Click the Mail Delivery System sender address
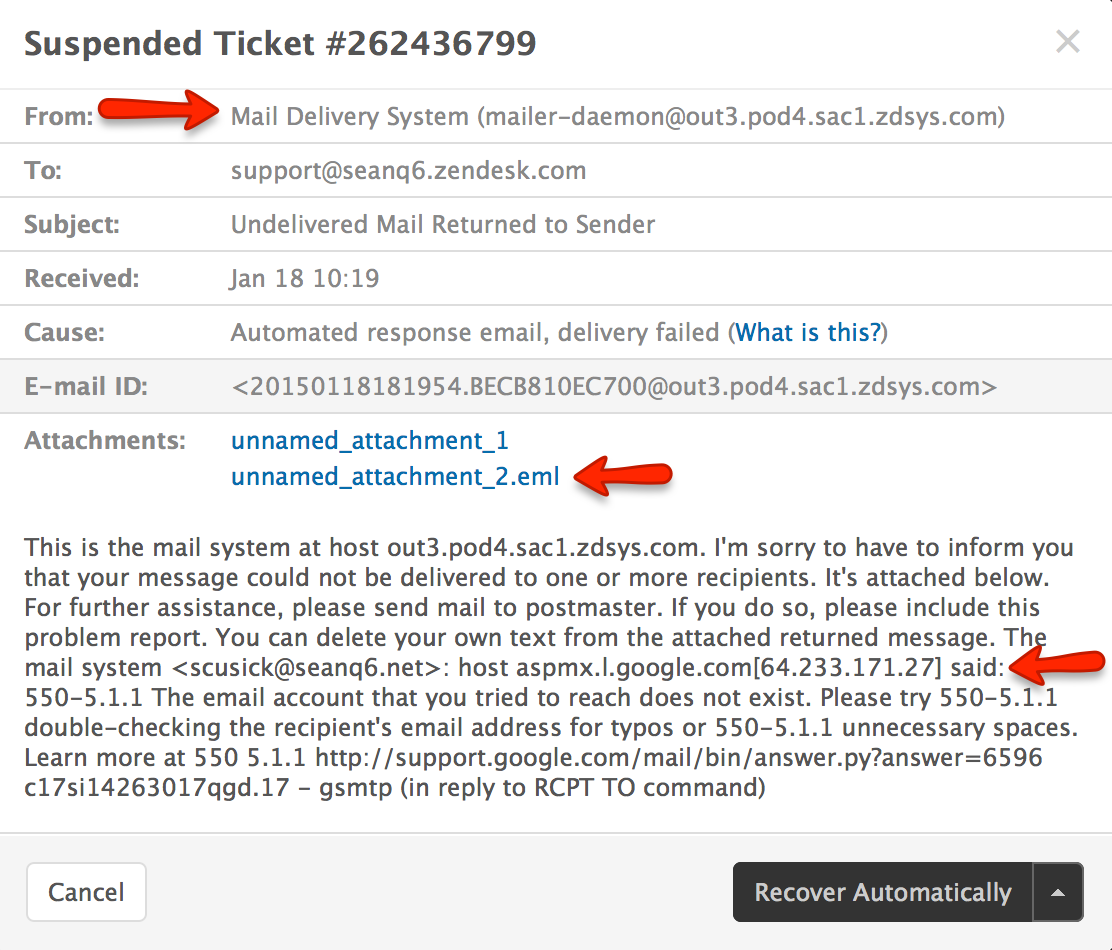The width and height of the screenshot is (1112, 950). tap(617, 117)
